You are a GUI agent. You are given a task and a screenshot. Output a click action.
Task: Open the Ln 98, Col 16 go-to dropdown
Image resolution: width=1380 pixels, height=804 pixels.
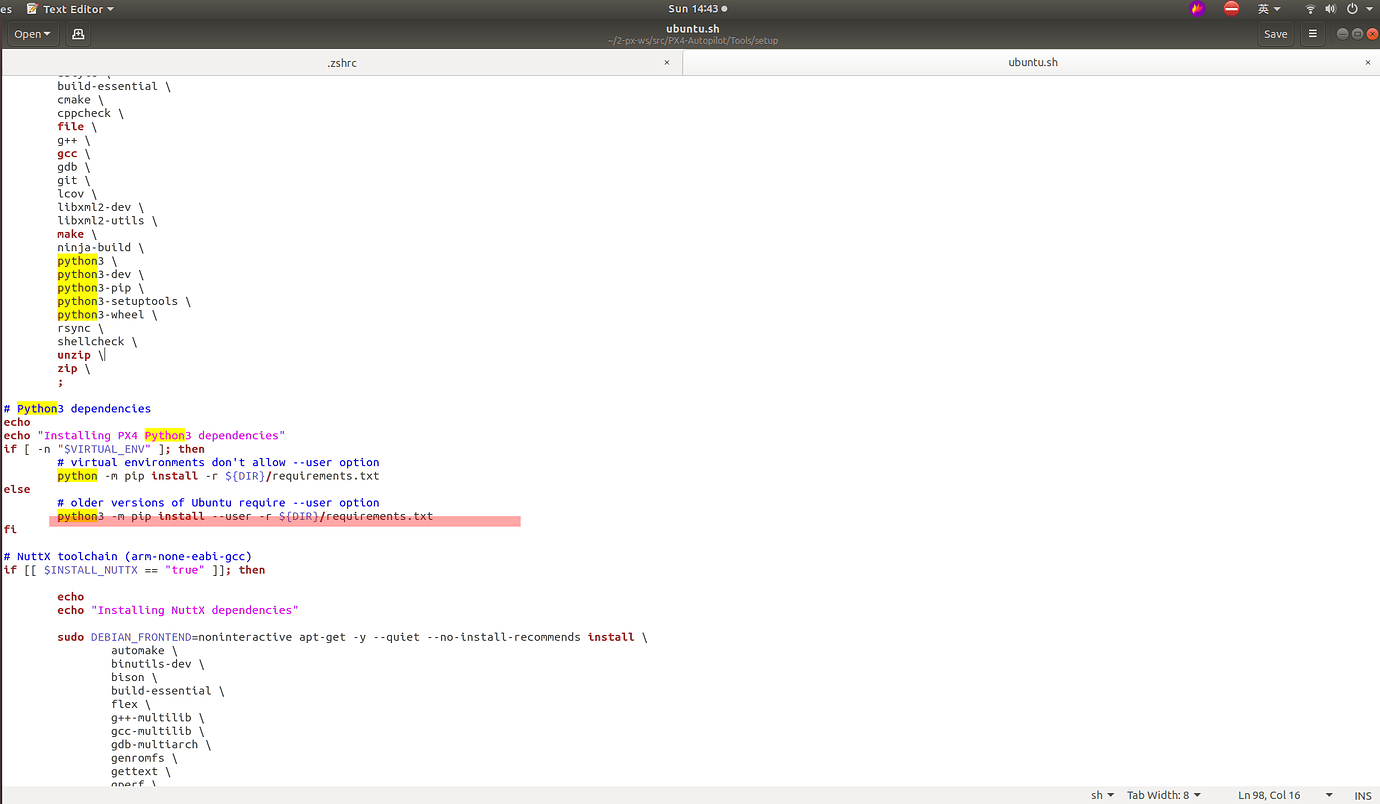pyautogui.click(x=1271, y=794)
